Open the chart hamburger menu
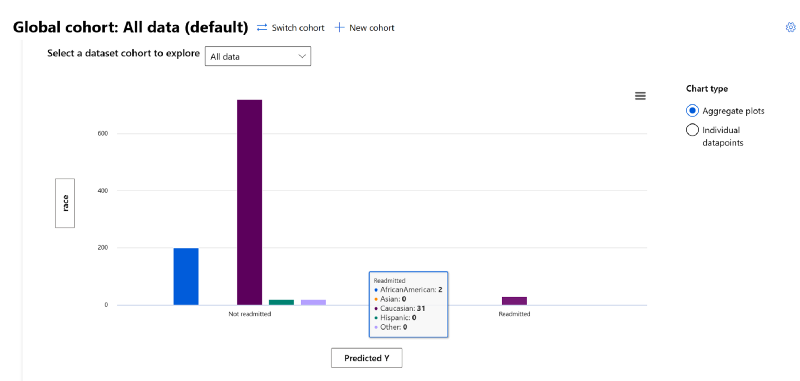The image size is (800, 381). pos(640,96)
